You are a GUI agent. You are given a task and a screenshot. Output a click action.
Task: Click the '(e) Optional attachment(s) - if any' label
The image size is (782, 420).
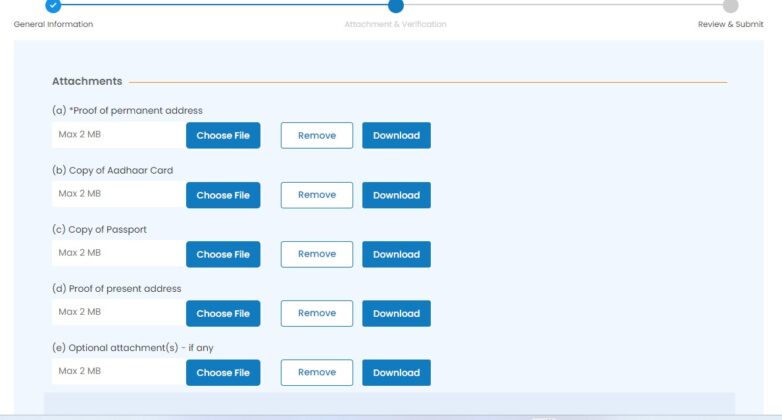[133, 348]
